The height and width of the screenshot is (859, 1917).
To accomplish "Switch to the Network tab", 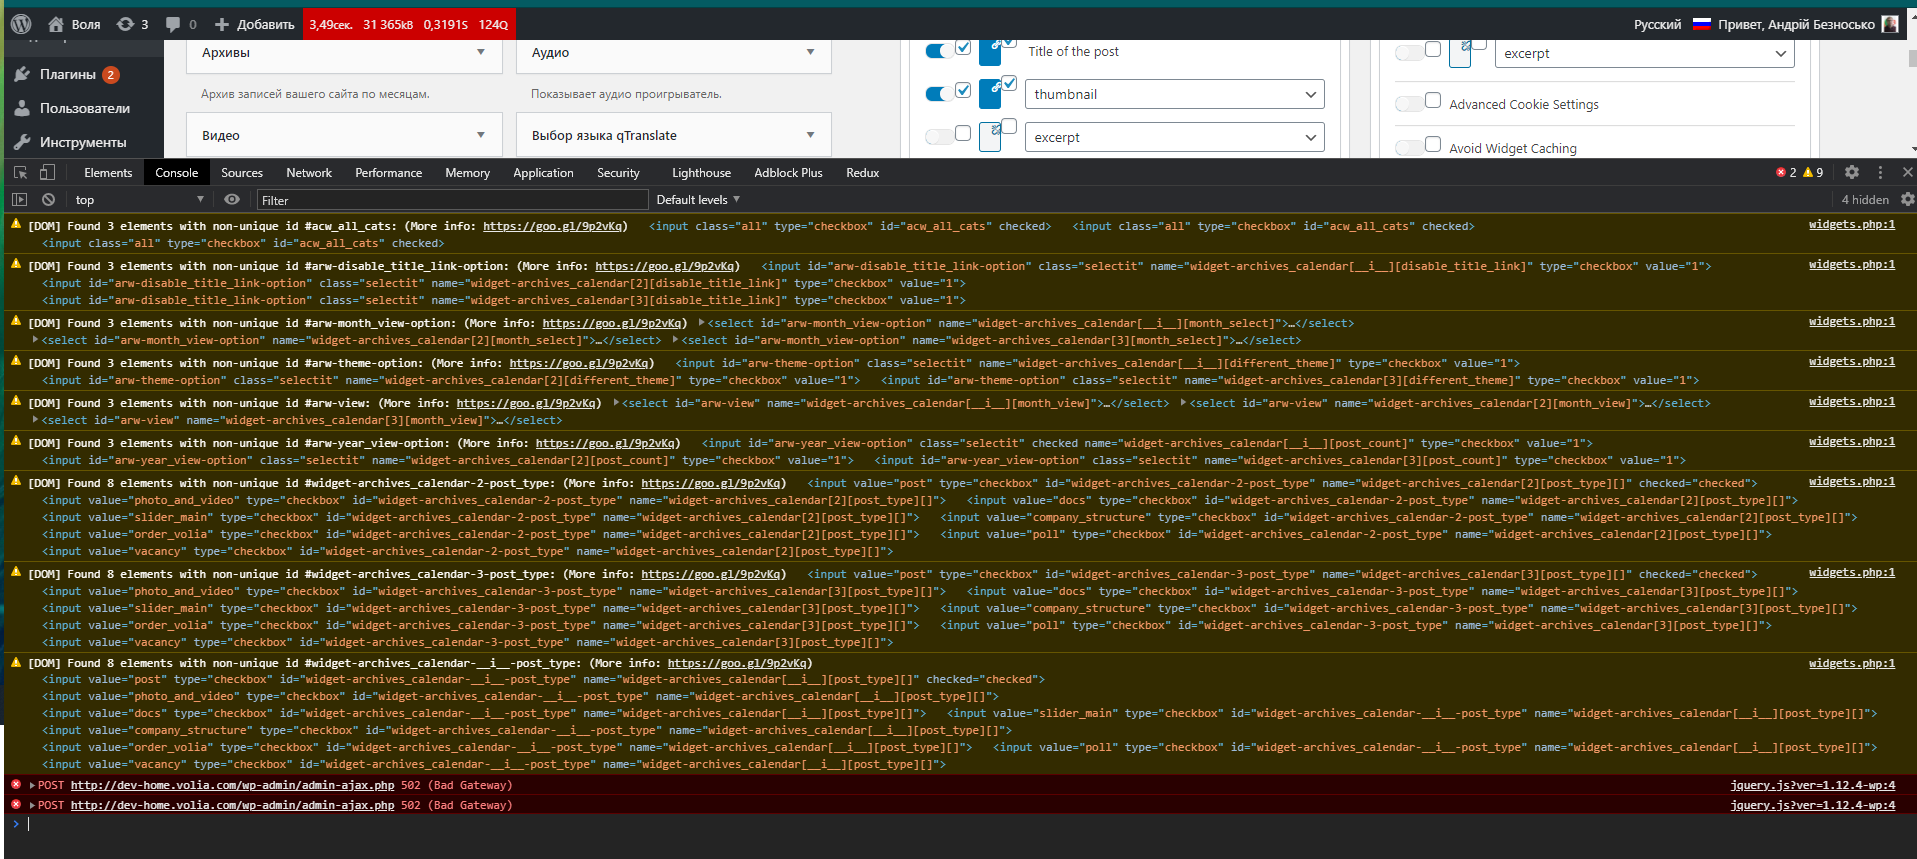I will tap(309, 173).
